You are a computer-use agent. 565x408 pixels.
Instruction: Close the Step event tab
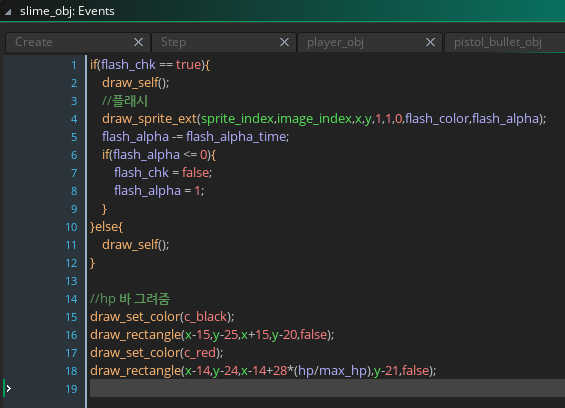pyautogui.click(x=284, y=42)
